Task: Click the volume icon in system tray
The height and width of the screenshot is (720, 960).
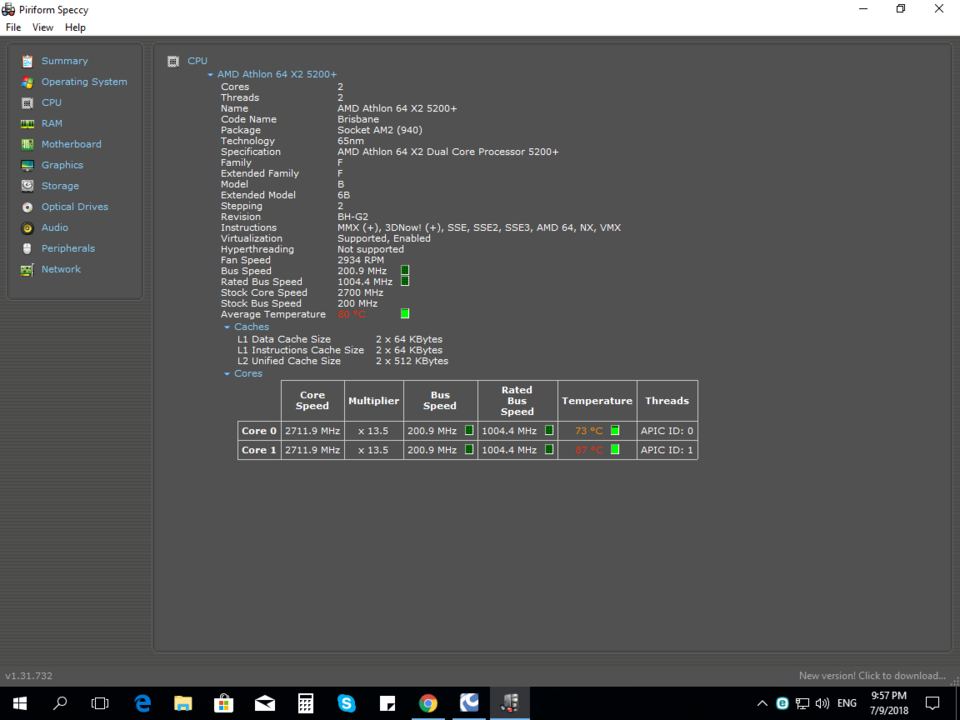Action: [822, 703]
